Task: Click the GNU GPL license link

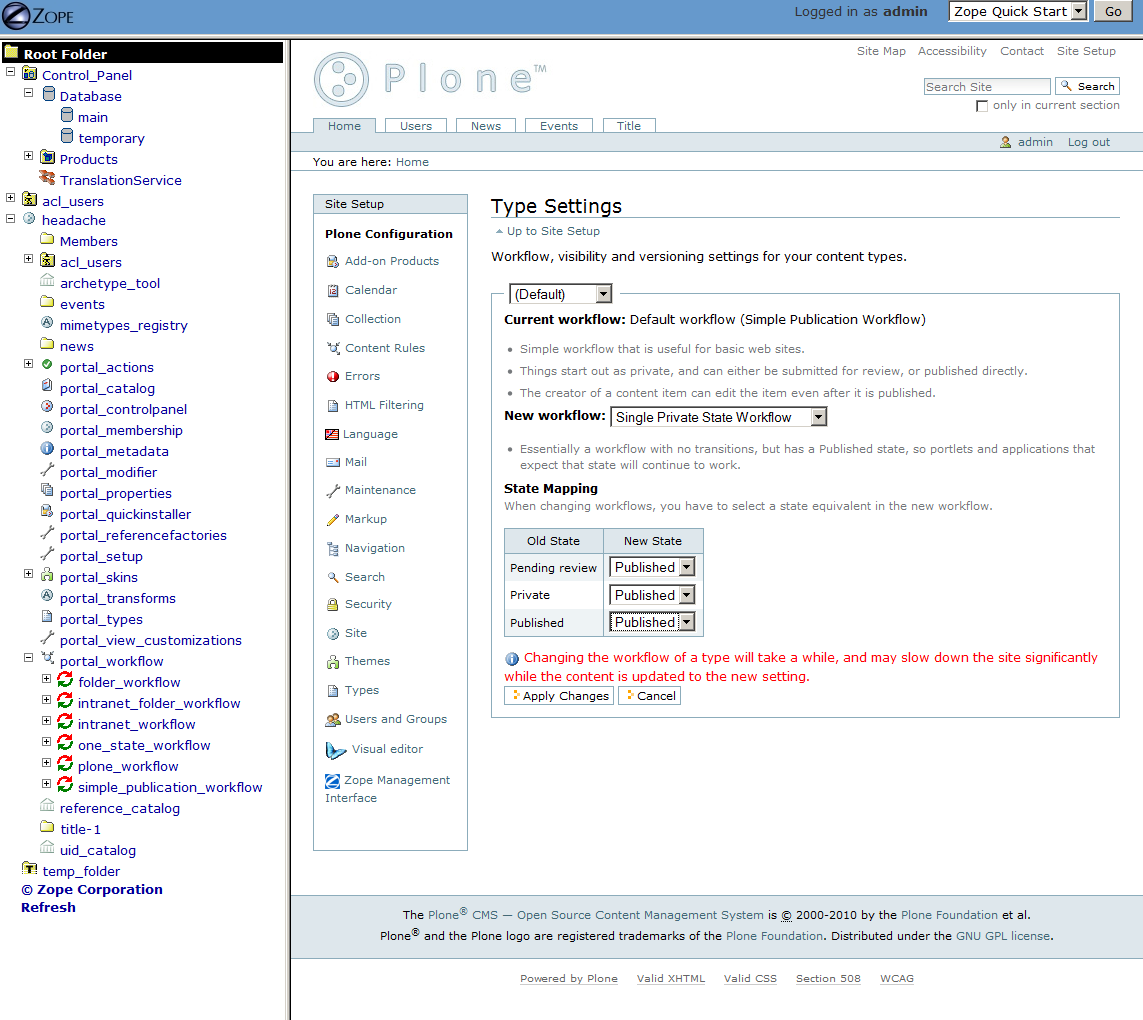Action: pos(1003,936)
